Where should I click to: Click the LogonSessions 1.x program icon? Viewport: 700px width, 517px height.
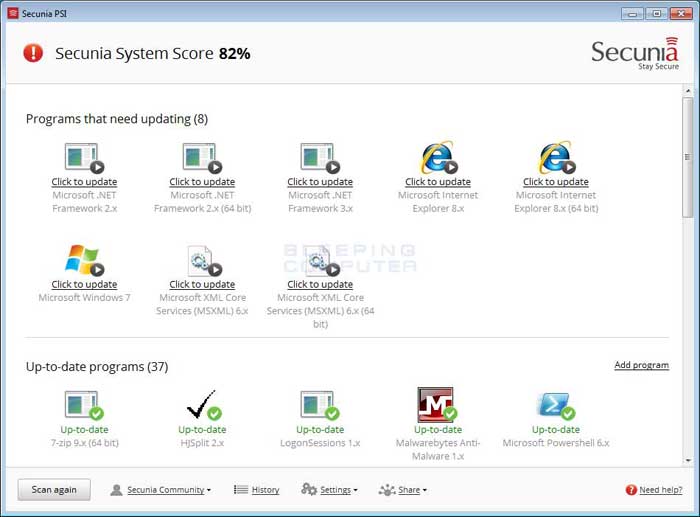[x=320, y=405]
